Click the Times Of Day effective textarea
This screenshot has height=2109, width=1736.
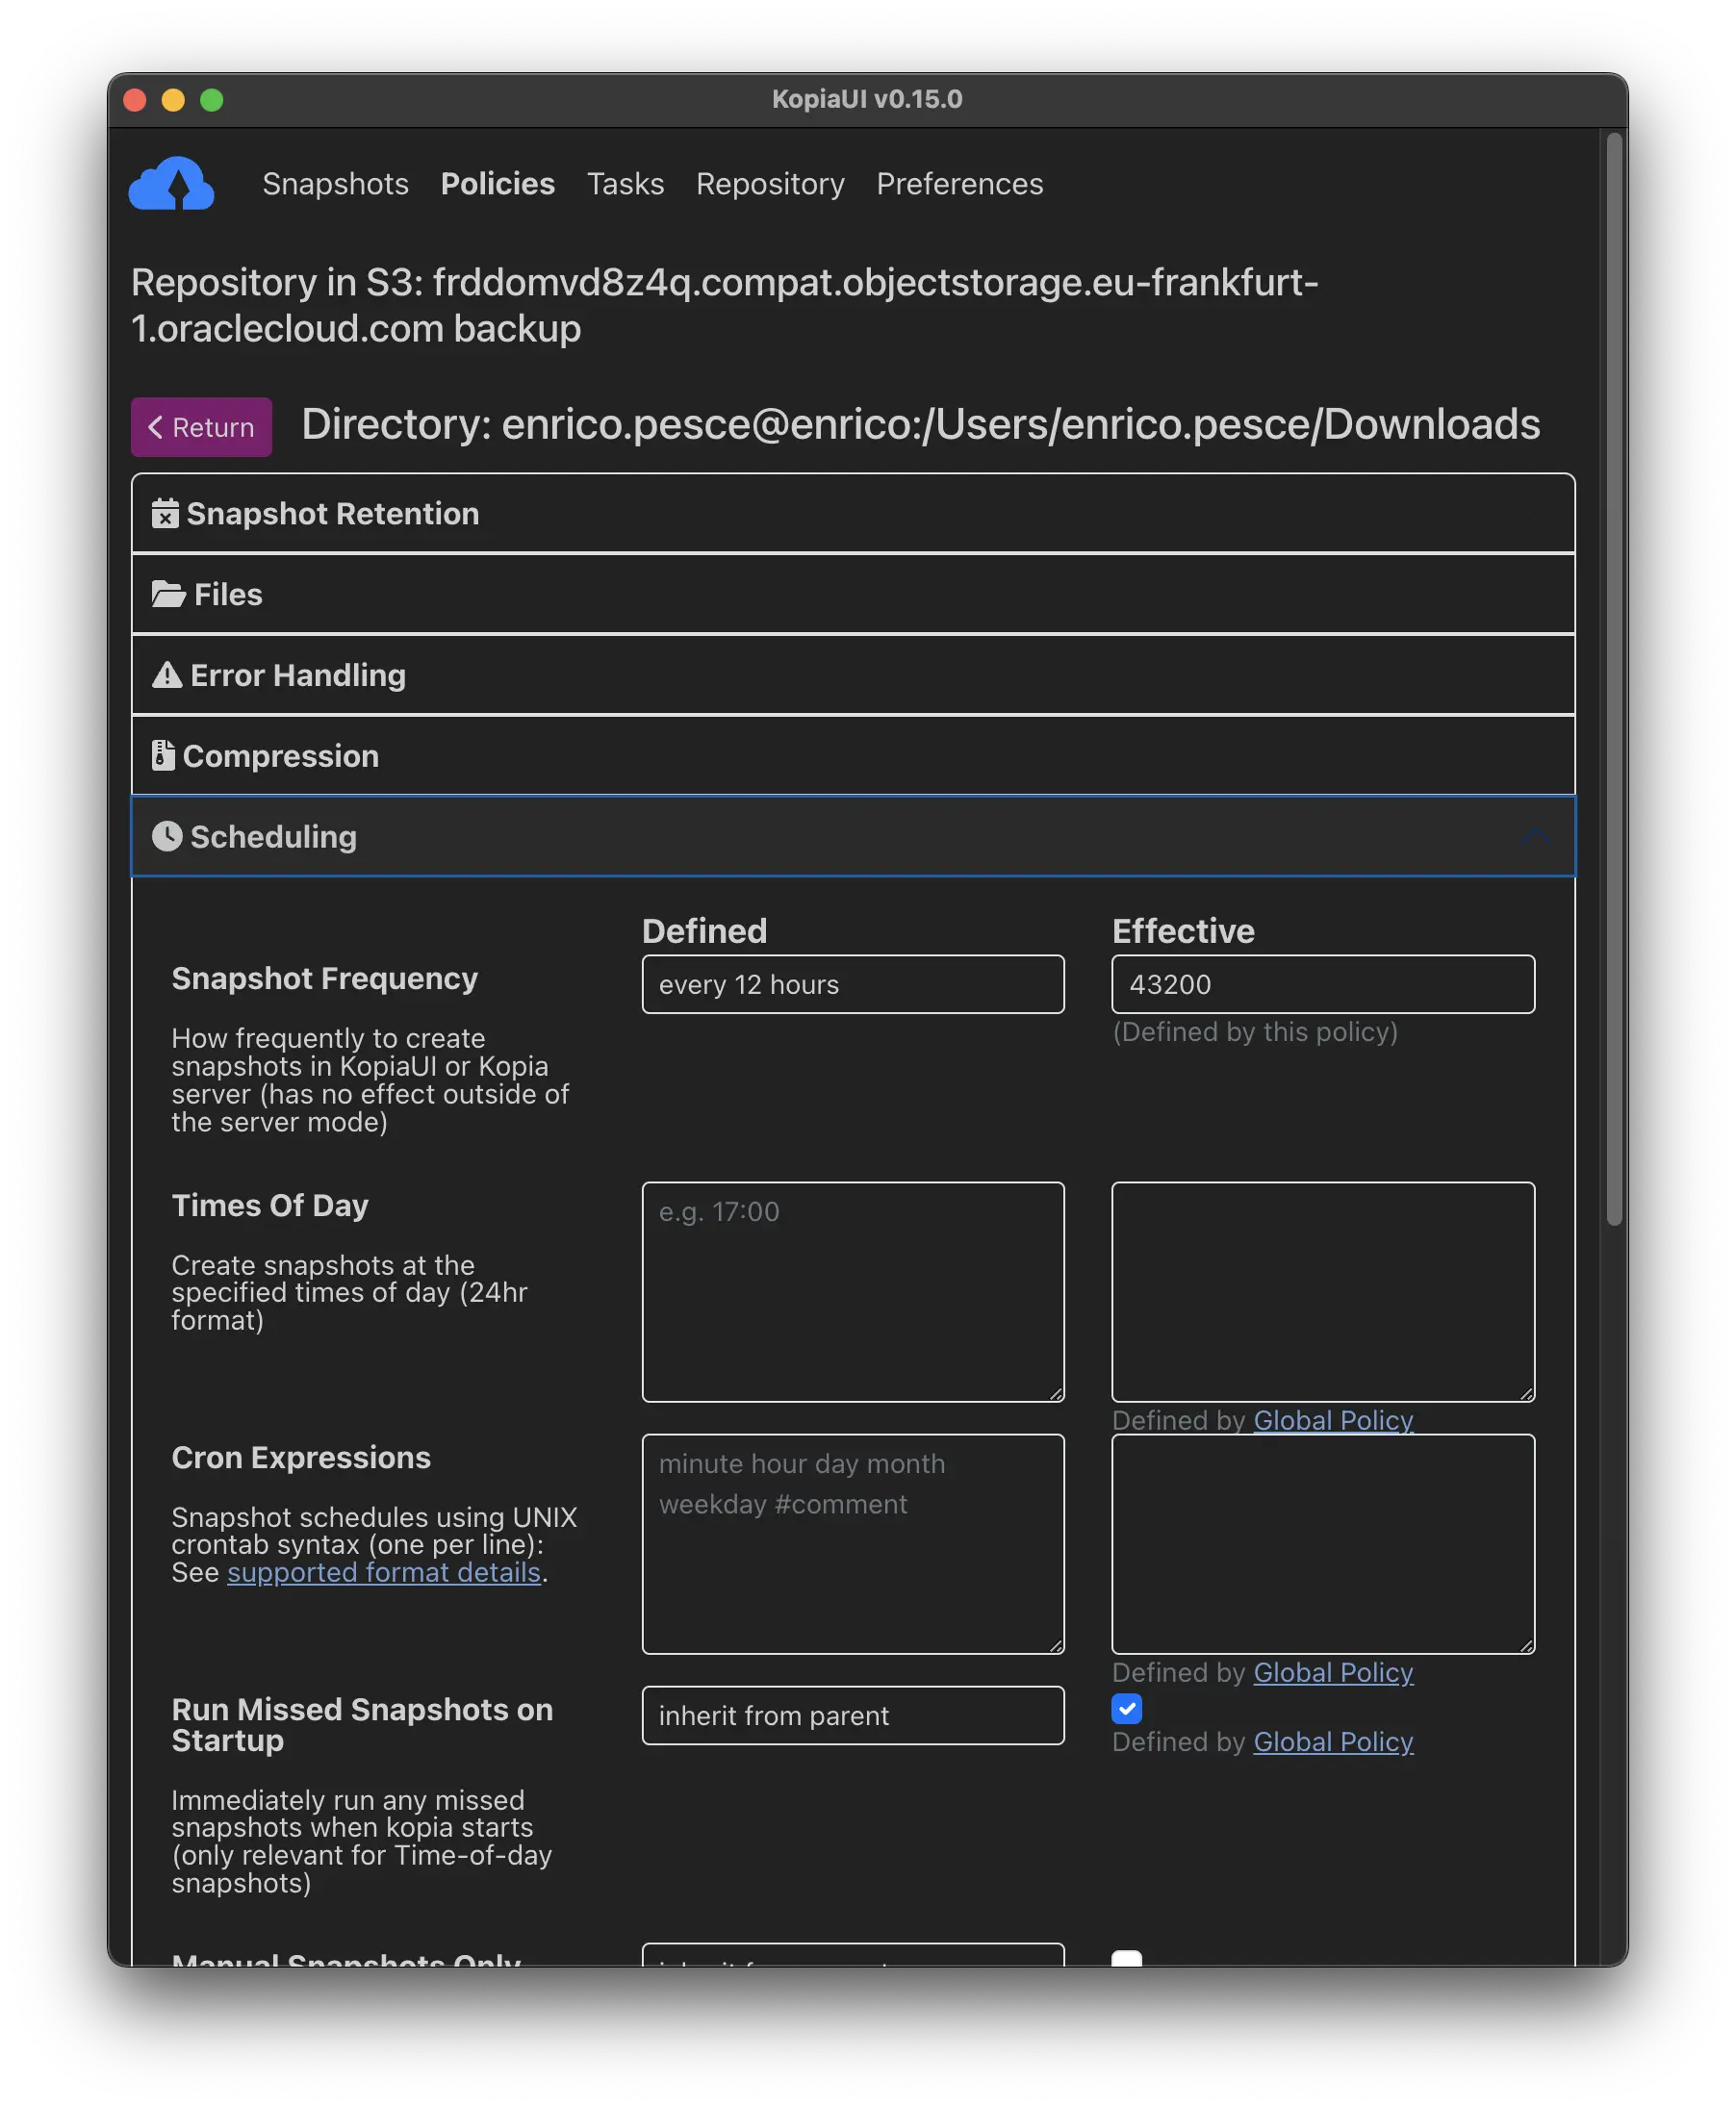(x=1323, y=1291)
